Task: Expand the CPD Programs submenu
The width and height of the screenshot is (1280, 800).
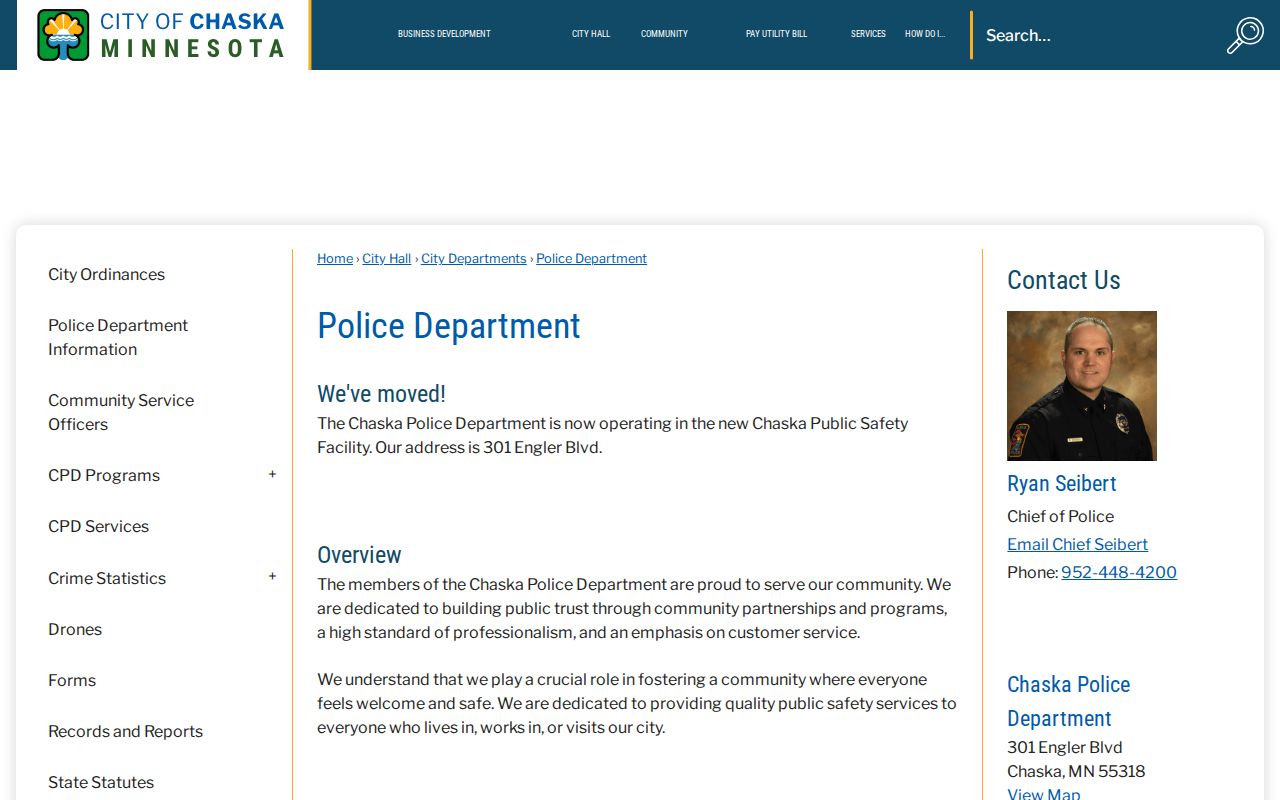Action: (x=272, y=475)
